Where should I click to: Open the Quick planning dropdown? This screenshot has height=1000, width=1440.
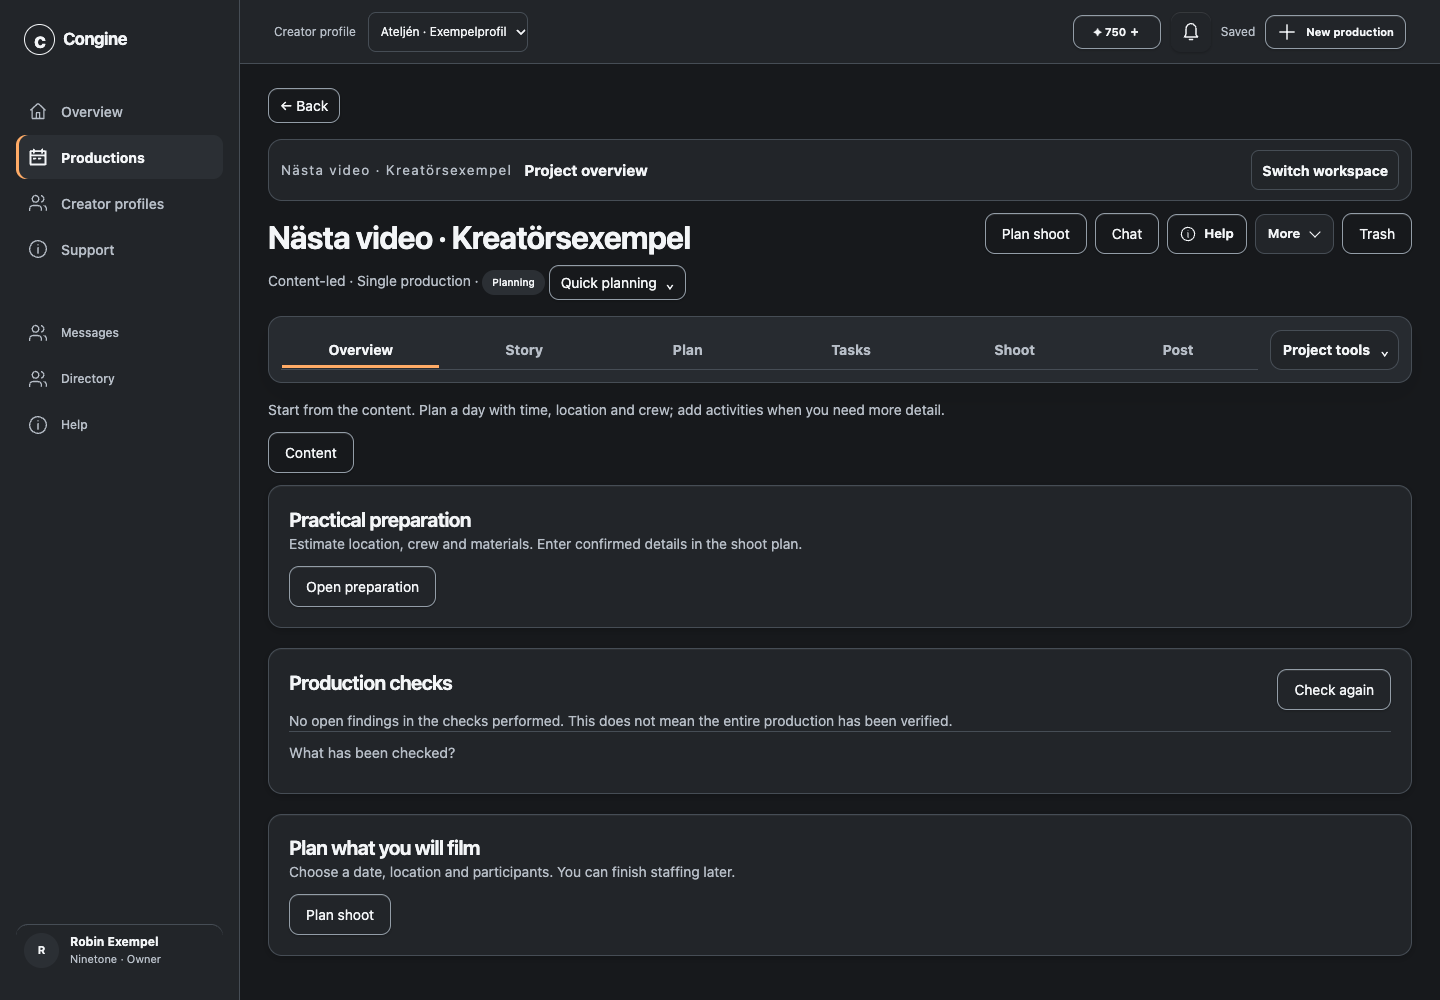[x=617, y=283]
